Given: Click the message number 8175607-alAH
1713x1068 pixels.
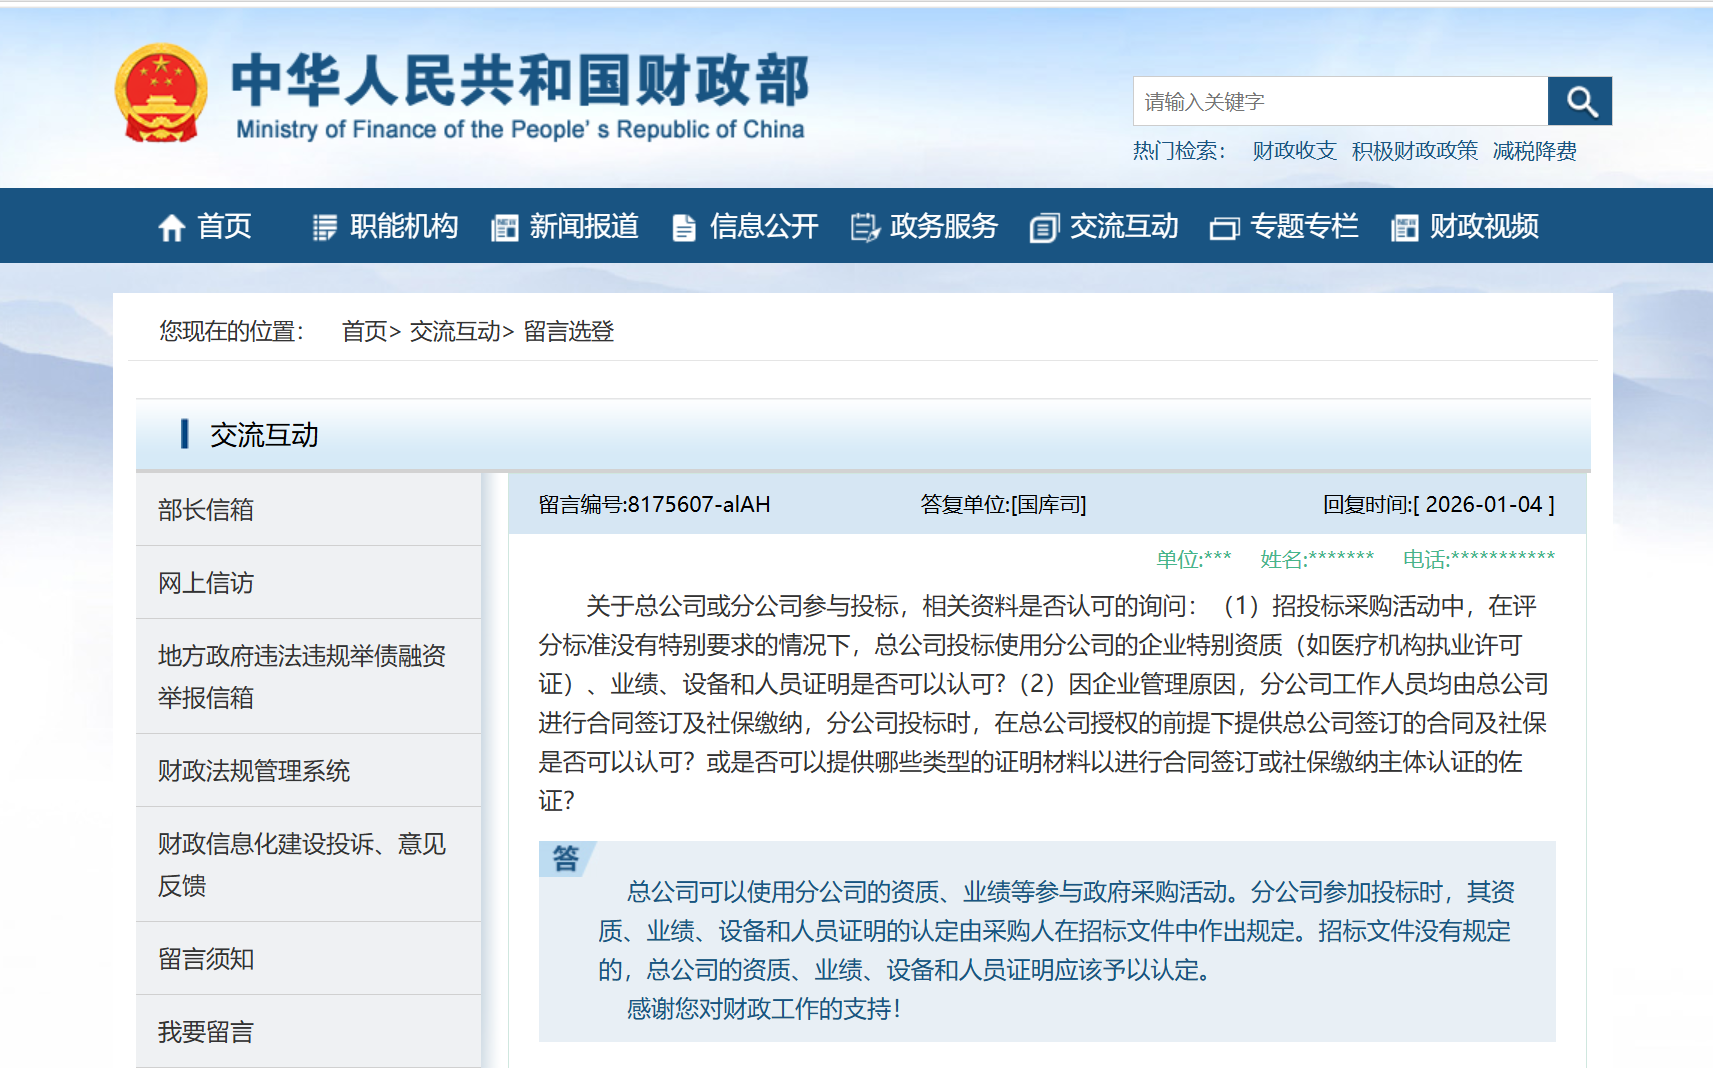Looking at the screenshot, I should 698,504.
